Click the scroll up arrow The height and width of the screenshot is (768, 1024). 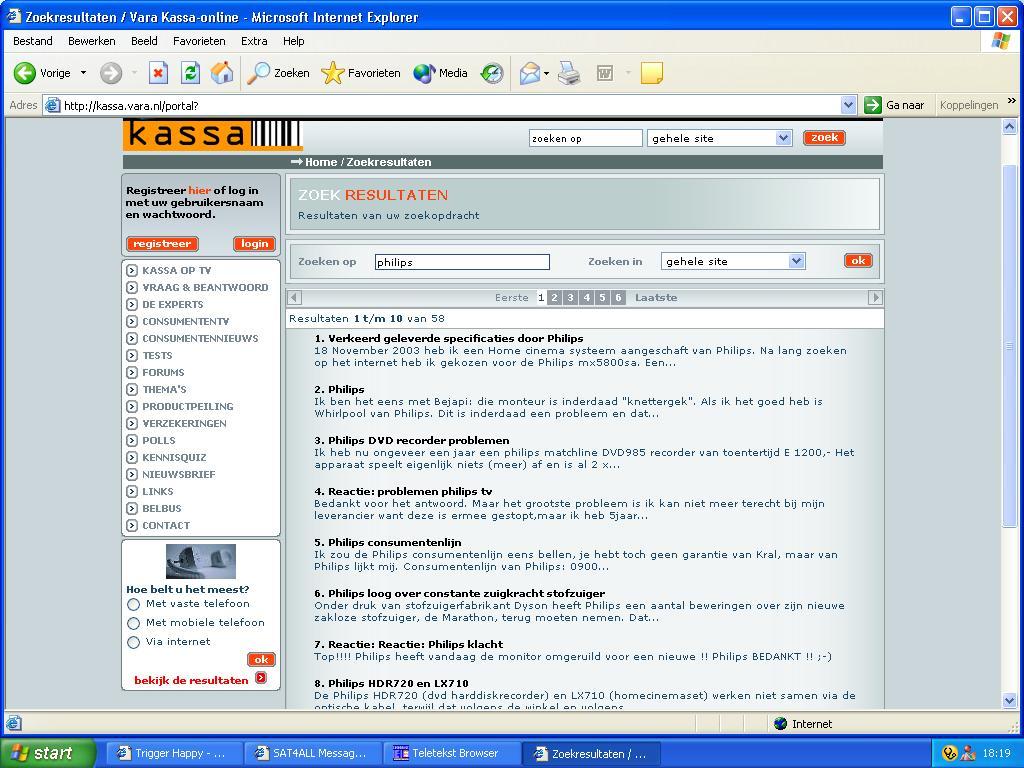click(1009, 127)
